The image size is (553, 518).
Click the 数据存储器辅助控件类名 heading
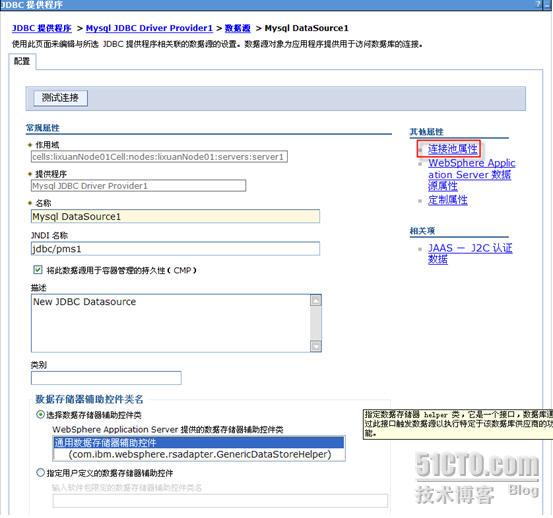tap(89, 399)
